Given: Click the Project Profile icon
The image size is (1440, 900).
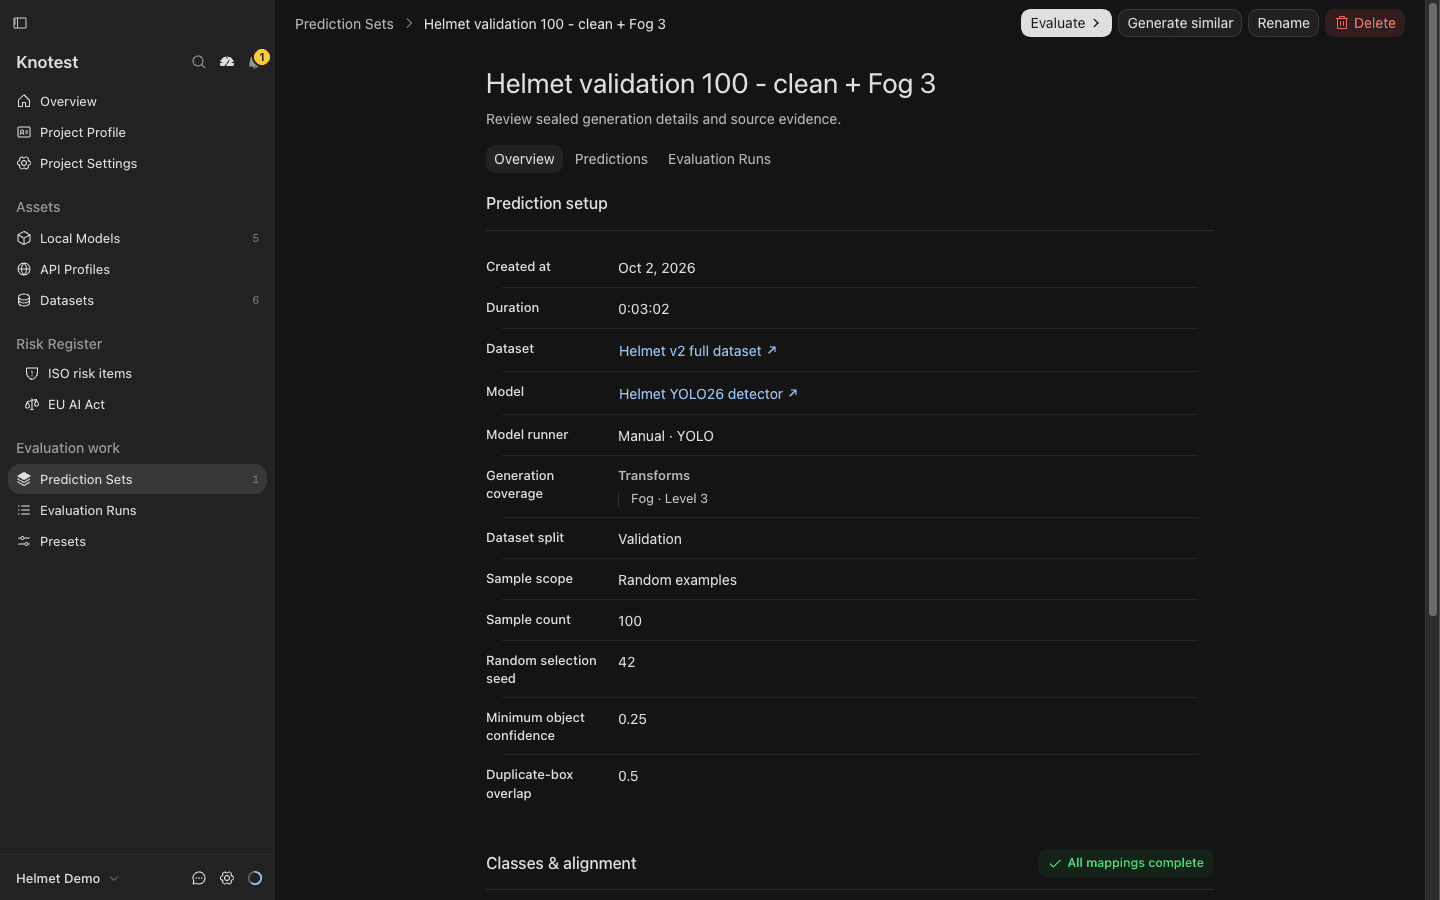Looking at the screenshot, I should (x=24, y=132).
